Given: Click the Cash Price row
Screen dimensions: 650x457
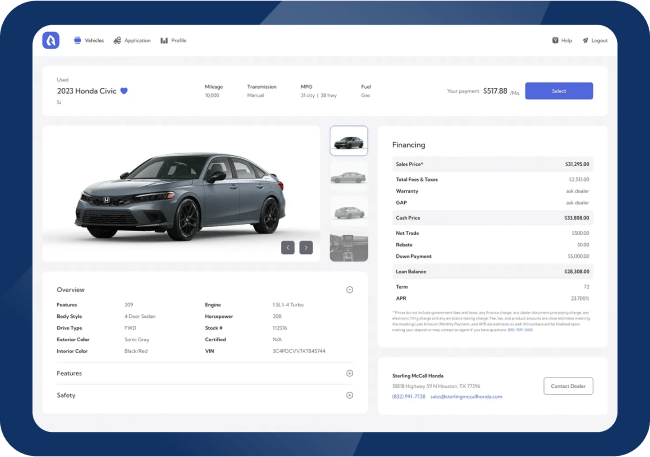Looking at the screenshot, I should coord(492,218).
